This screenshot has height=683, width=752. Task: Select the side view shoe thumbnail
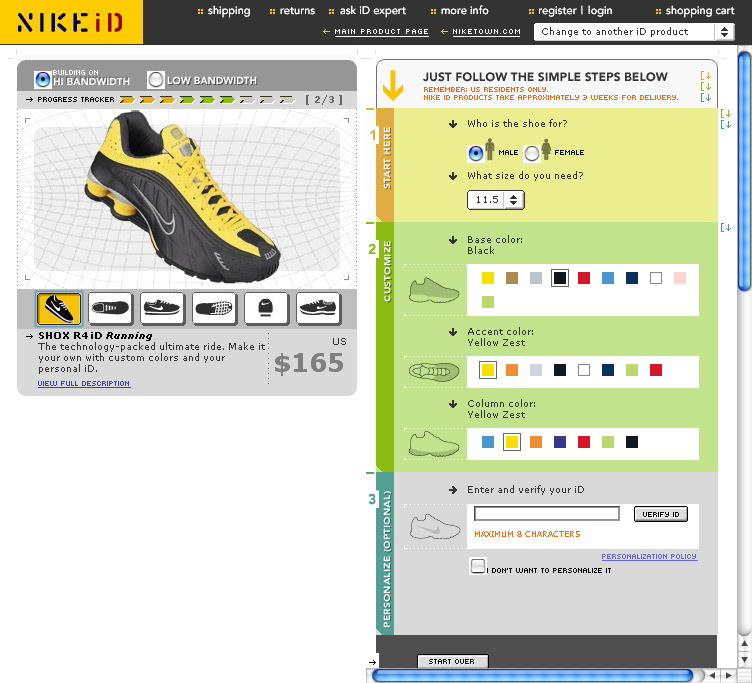[59, 308]
